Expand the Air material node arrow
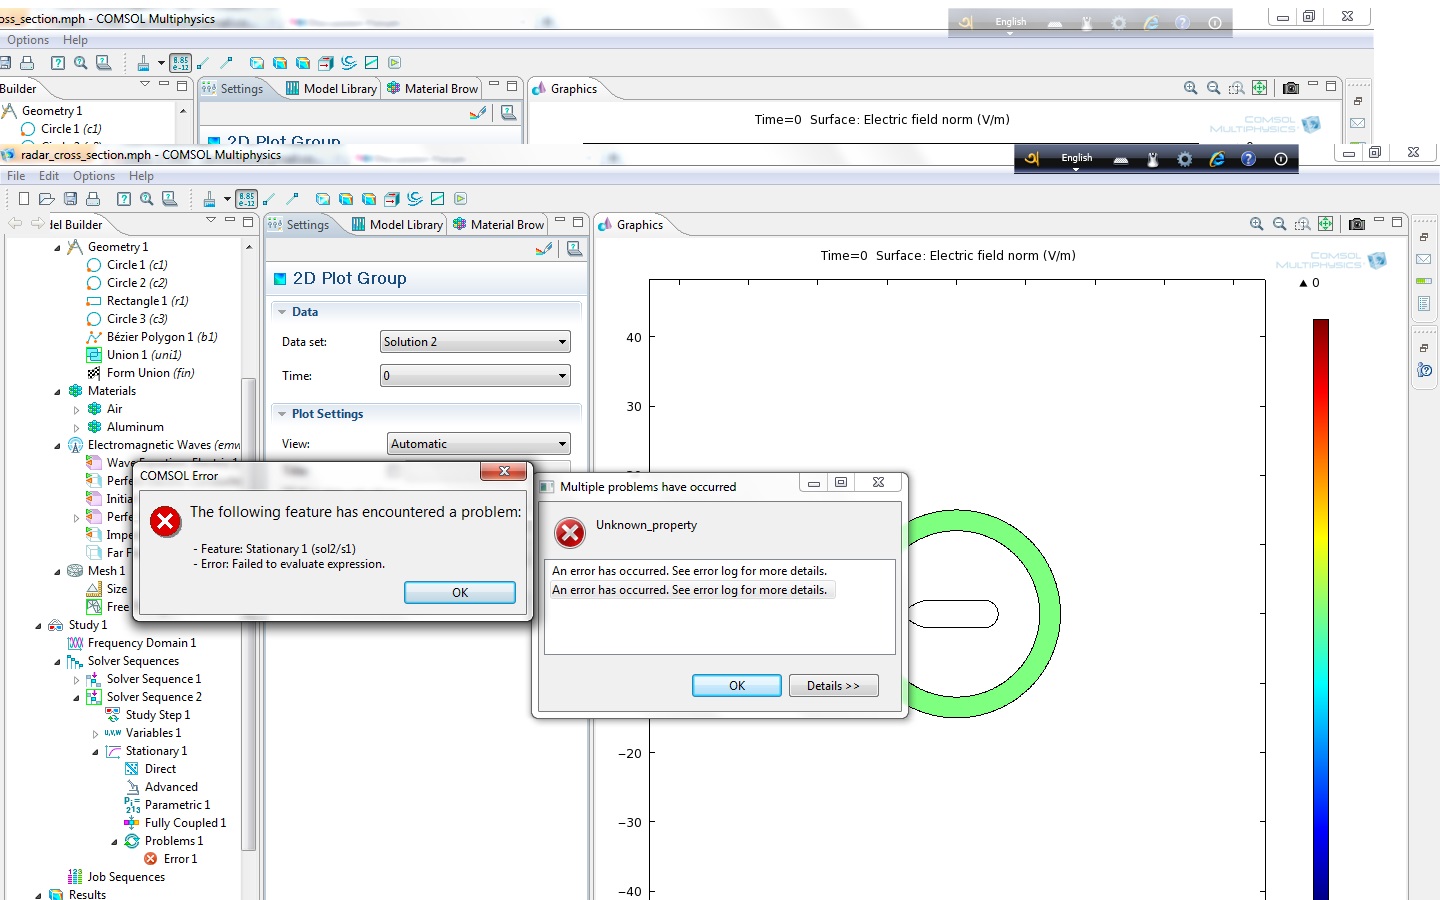This screenshot has height=900, width=1440. tap(76, 409)
